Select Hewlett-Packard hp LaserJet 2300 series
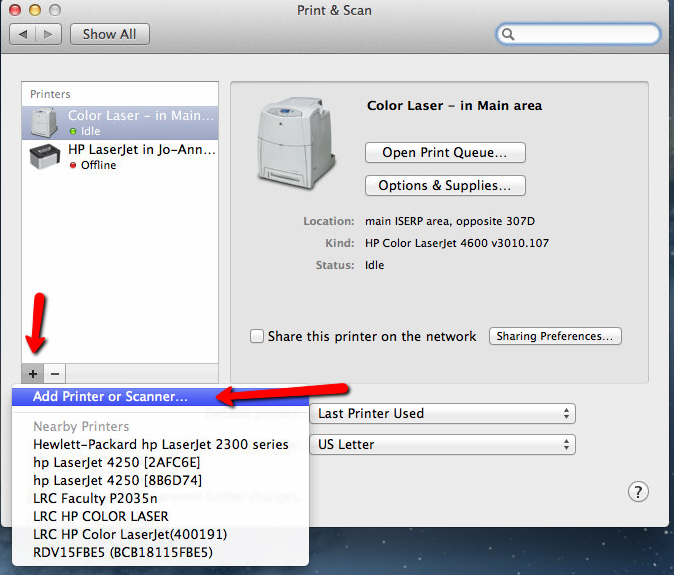The height and width of the screenshot is (575, 674). click(160, 444)
